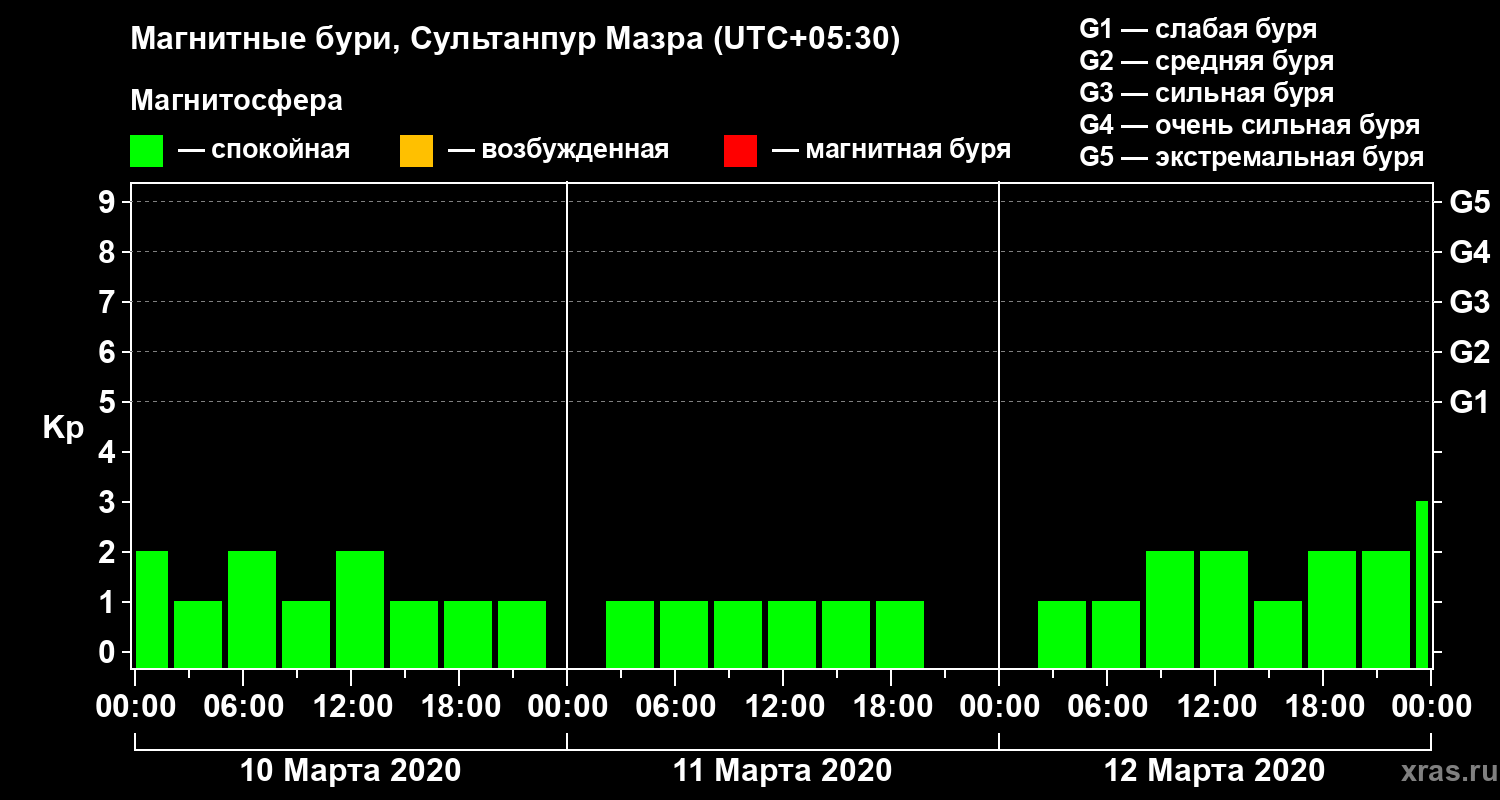Click the '11 Марта 2020' date label
Viewport: 1500px width, 800px height.
782,771
